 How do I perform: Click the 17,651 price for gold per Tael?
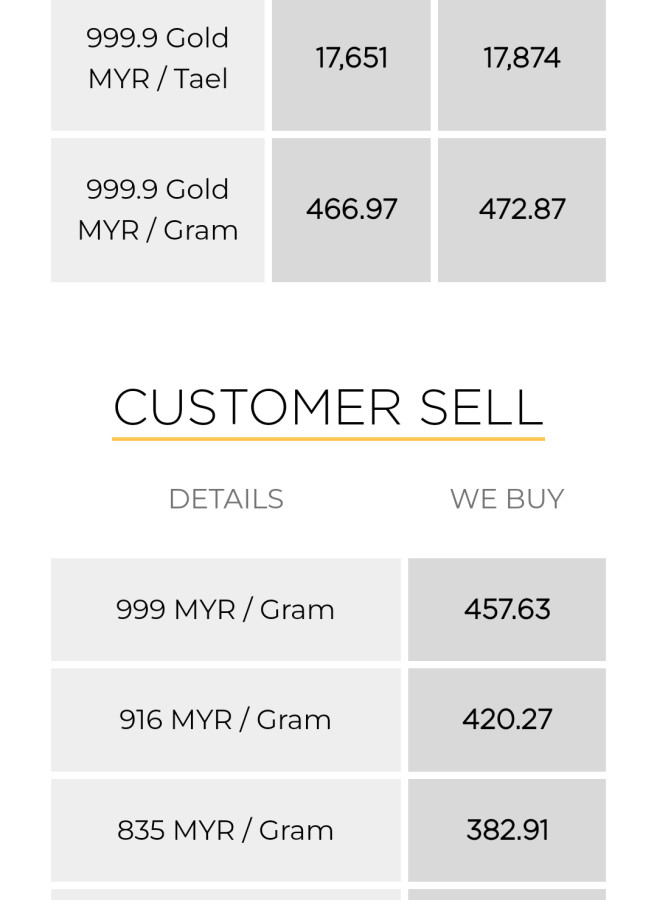click(x=351, y=58)
